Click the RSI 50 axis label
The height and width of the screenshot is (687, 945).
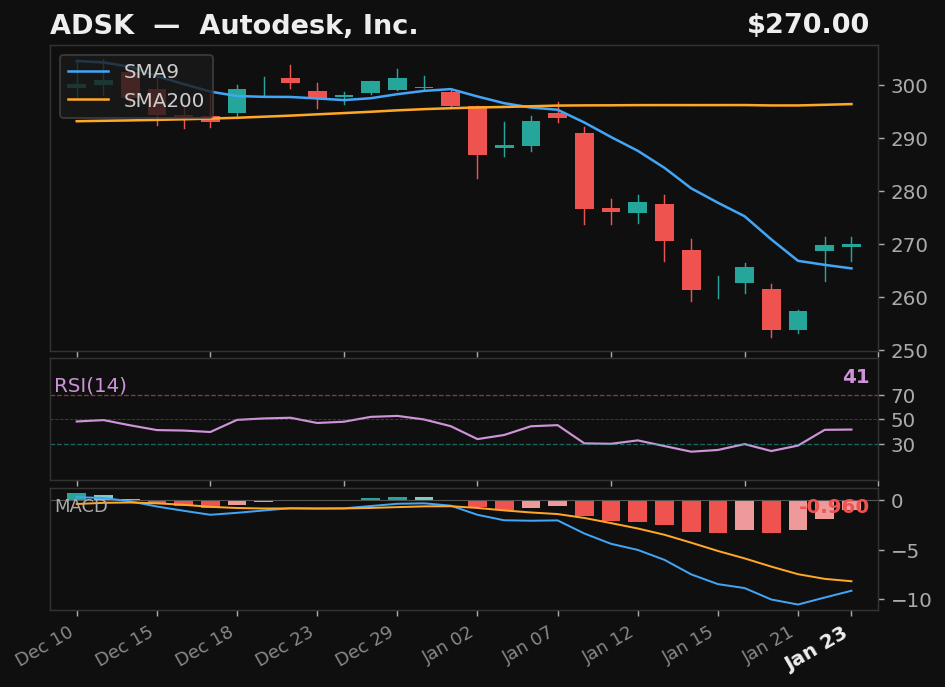point(904,420)
